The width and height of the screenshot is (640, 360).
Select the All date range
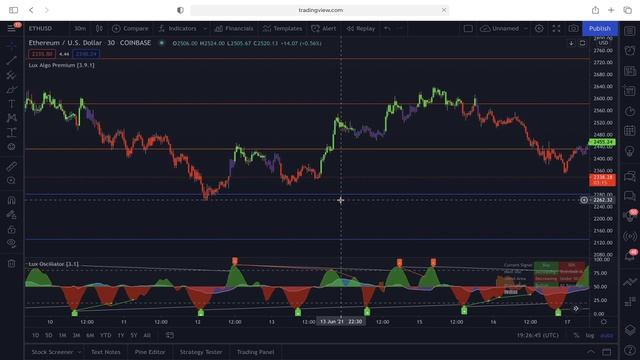(147, 335)
